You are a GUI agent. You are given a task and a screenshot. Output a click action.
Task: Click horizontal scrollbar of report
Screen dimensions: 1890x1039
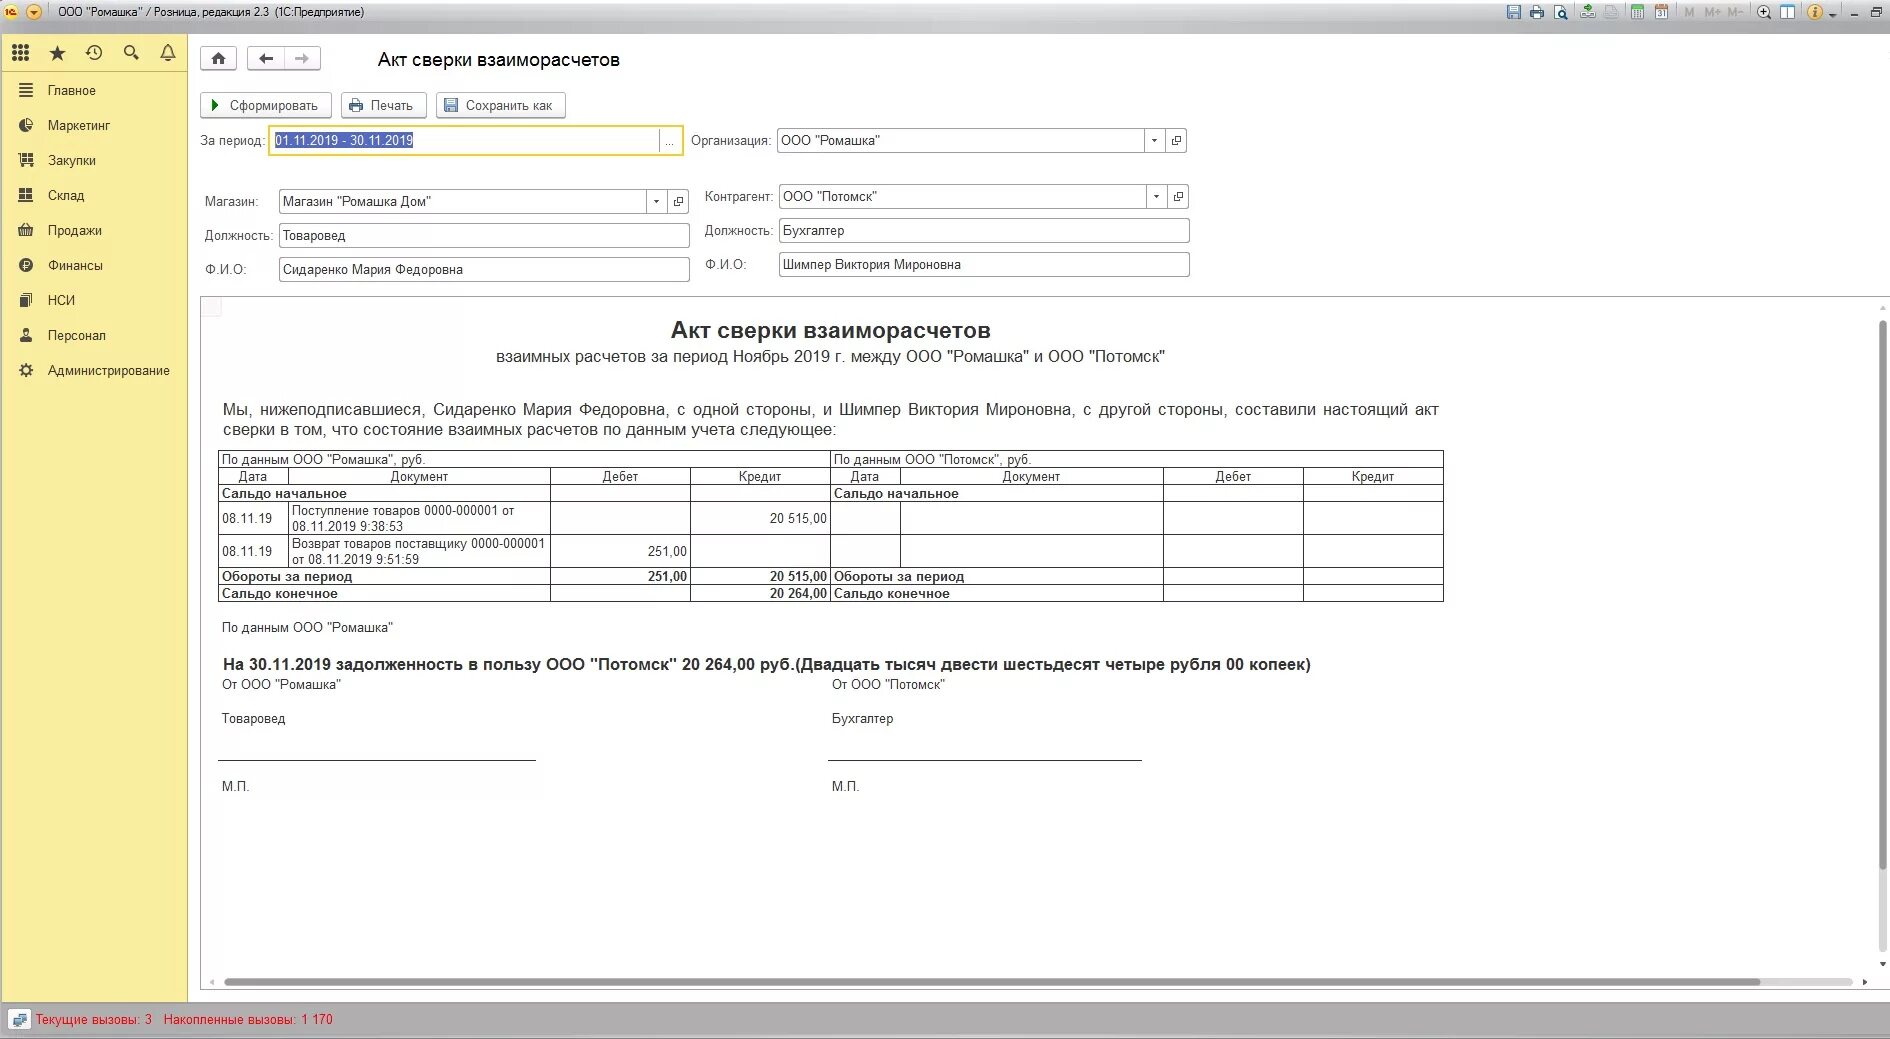click(991, 982)
